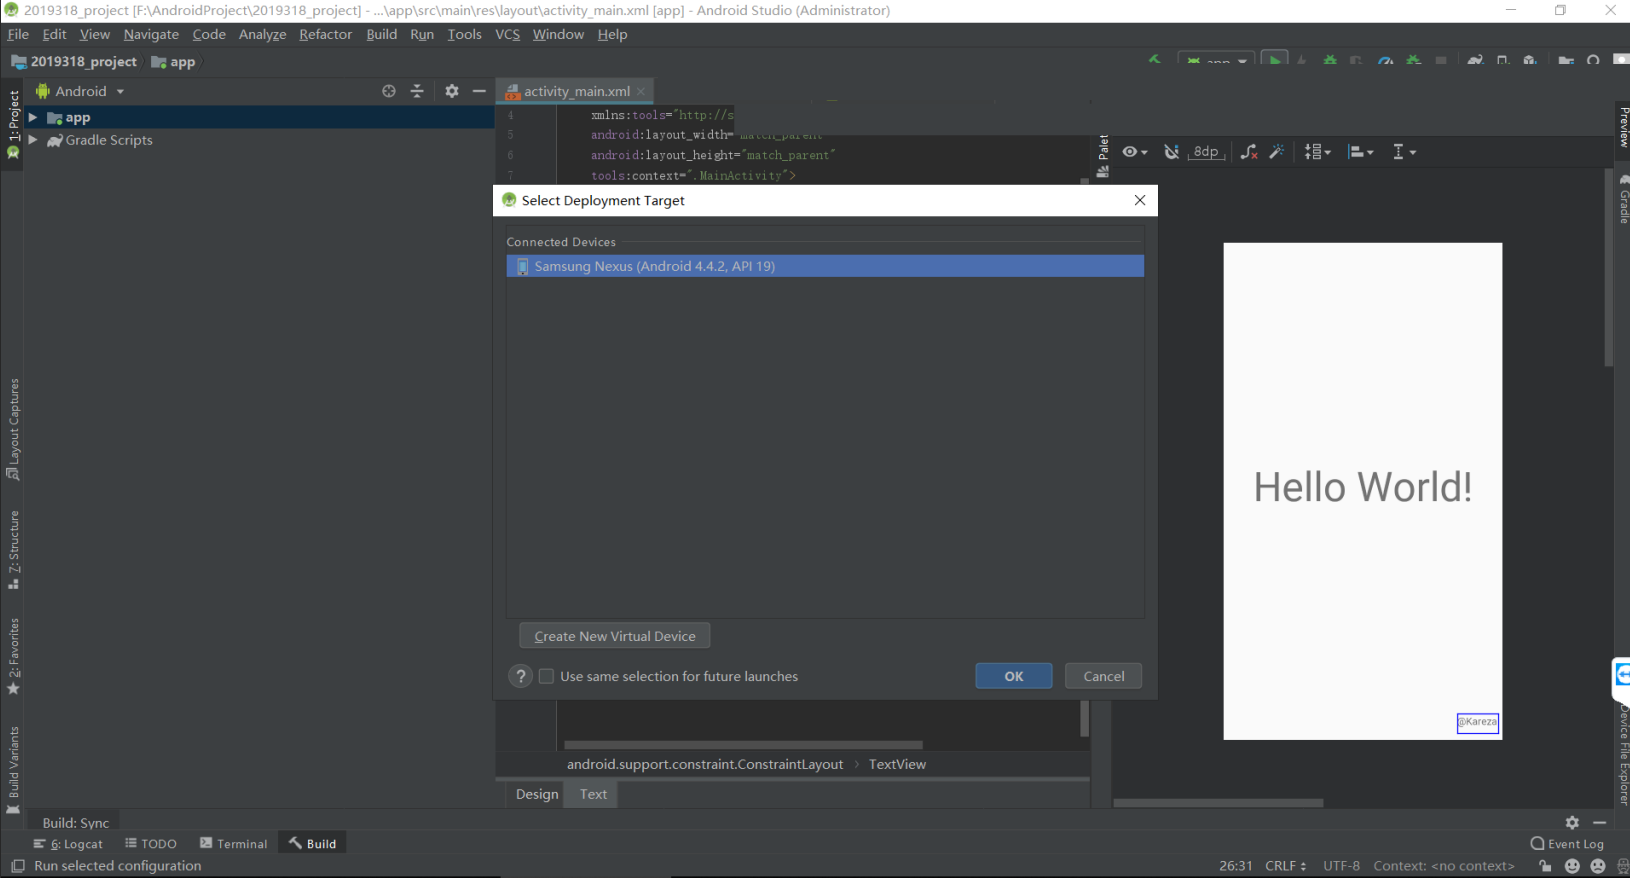Change UTF-8 file encoding in status bar
This screenshot has height=878, width=1630.
coord(1341,866)
